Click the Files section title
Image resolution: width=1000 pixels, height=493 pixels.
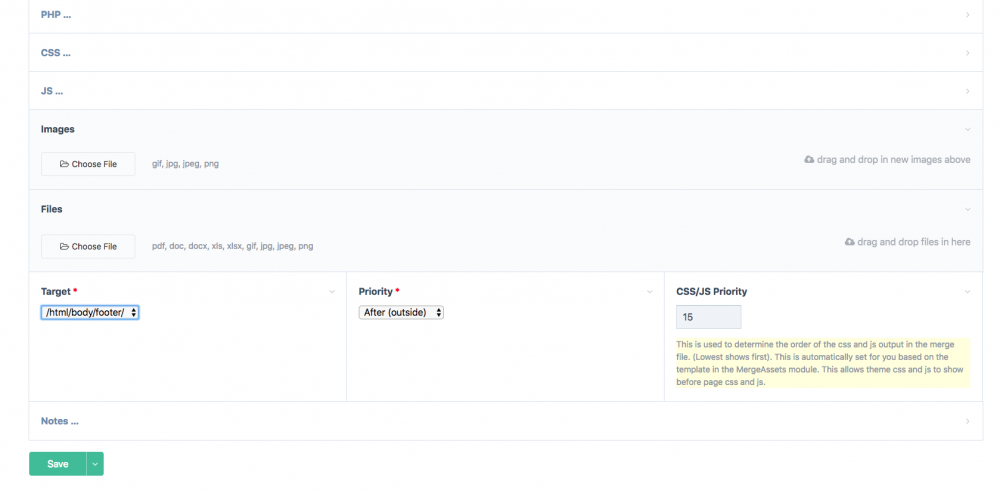click(x=52, y=210)
